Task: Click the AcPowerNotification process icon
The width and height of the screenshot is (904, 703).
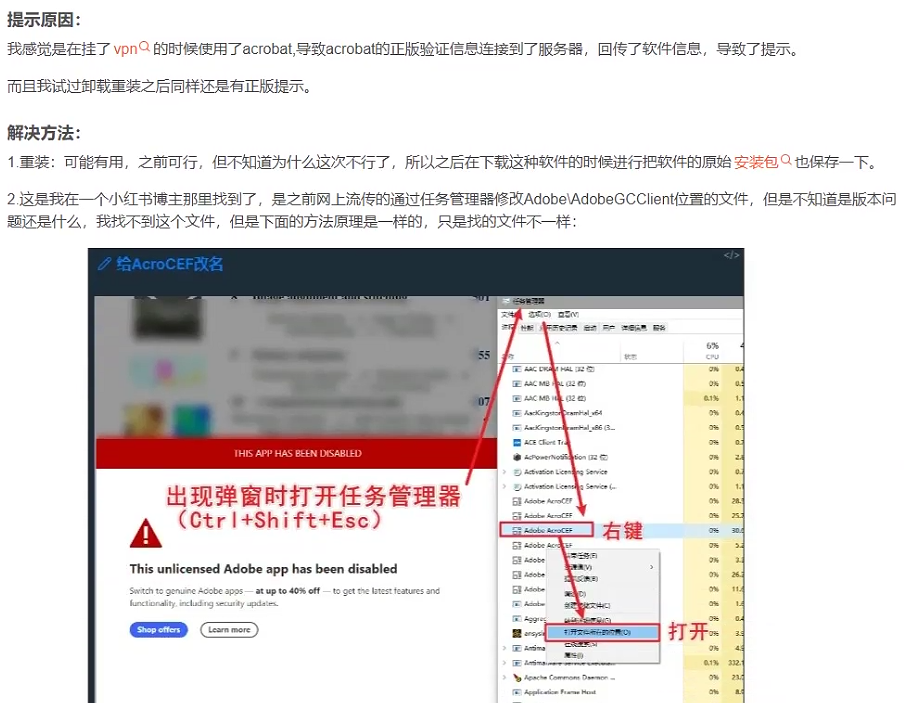Action: click(x=517, y=457)
